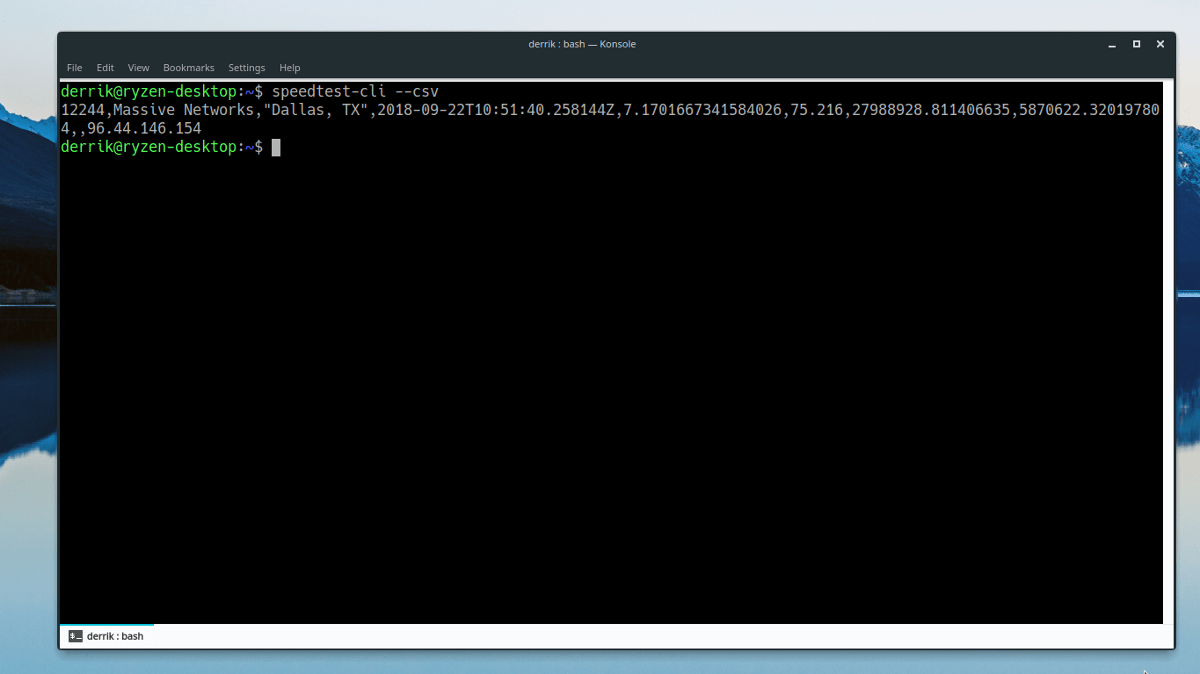Maximize the Konsole window

(1136, 44)
